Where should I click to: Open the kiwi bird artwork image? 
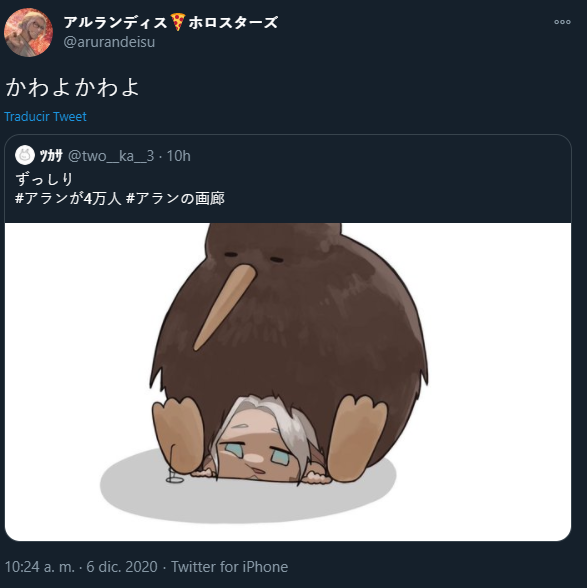click(288, 382)
